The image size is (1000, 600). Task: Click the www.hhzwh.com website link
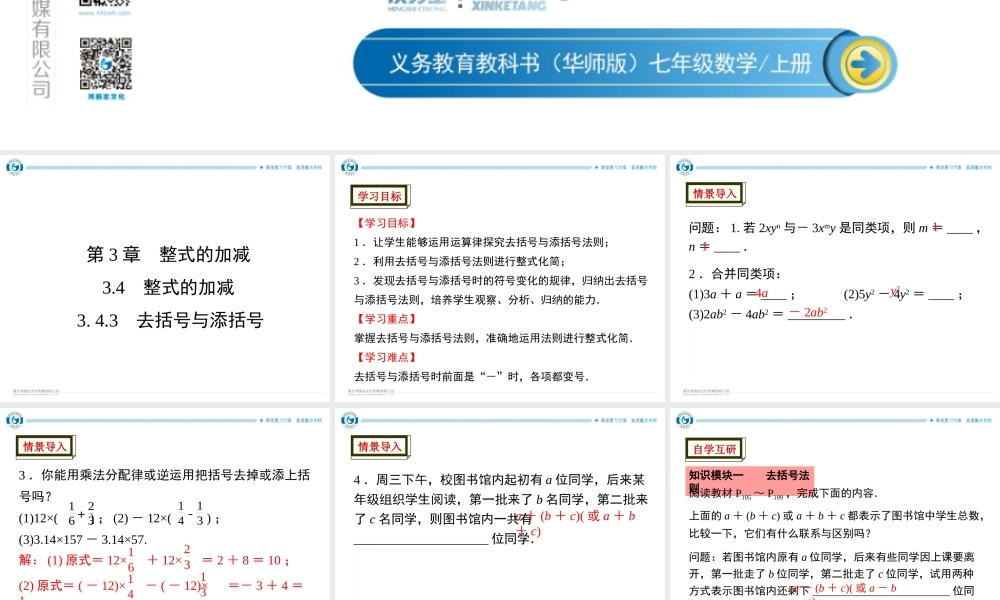(x=104, y=13)
